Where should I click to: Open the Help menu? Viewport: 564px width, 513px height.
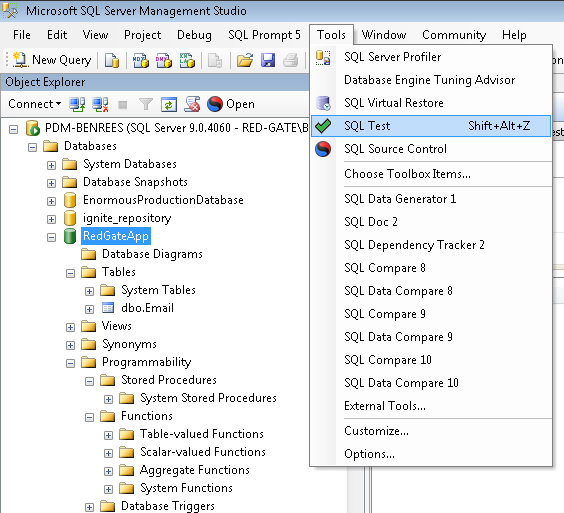514,35
